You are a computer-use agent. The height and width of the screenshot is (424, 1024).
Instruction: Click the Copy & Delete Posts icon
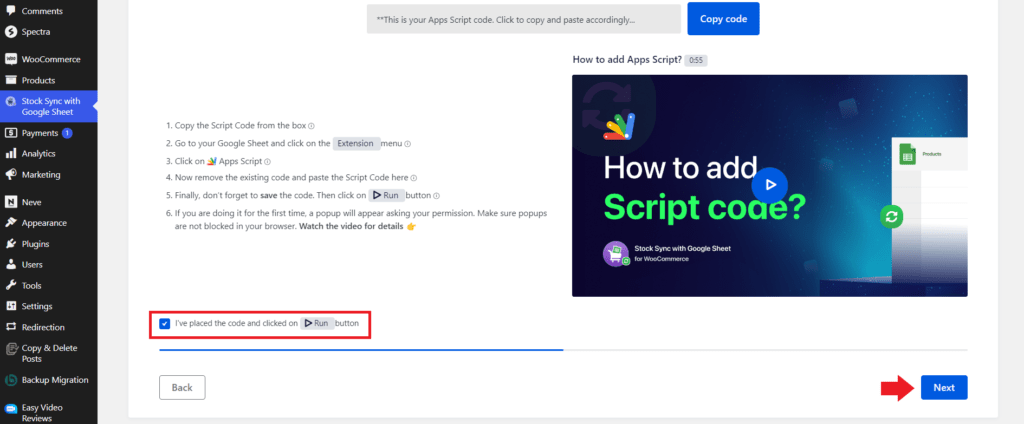coord(10,348)
